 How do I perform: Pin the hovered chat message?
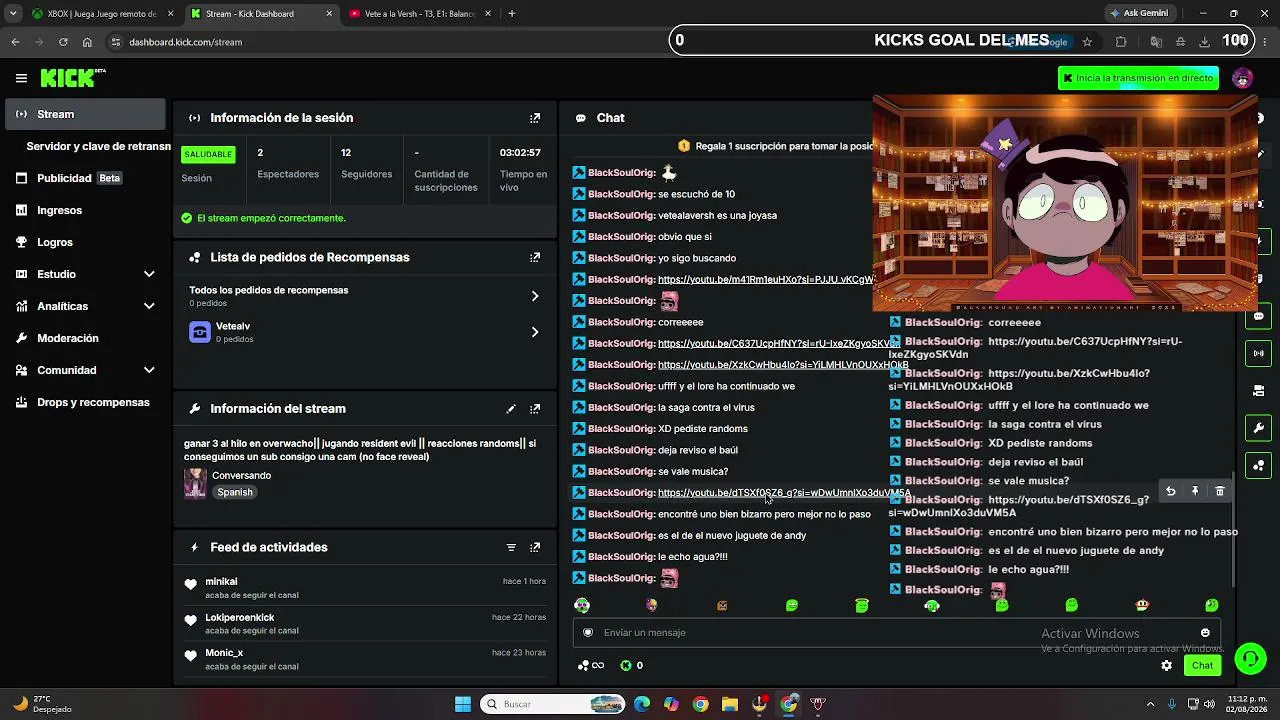(x=1195, y=491)
